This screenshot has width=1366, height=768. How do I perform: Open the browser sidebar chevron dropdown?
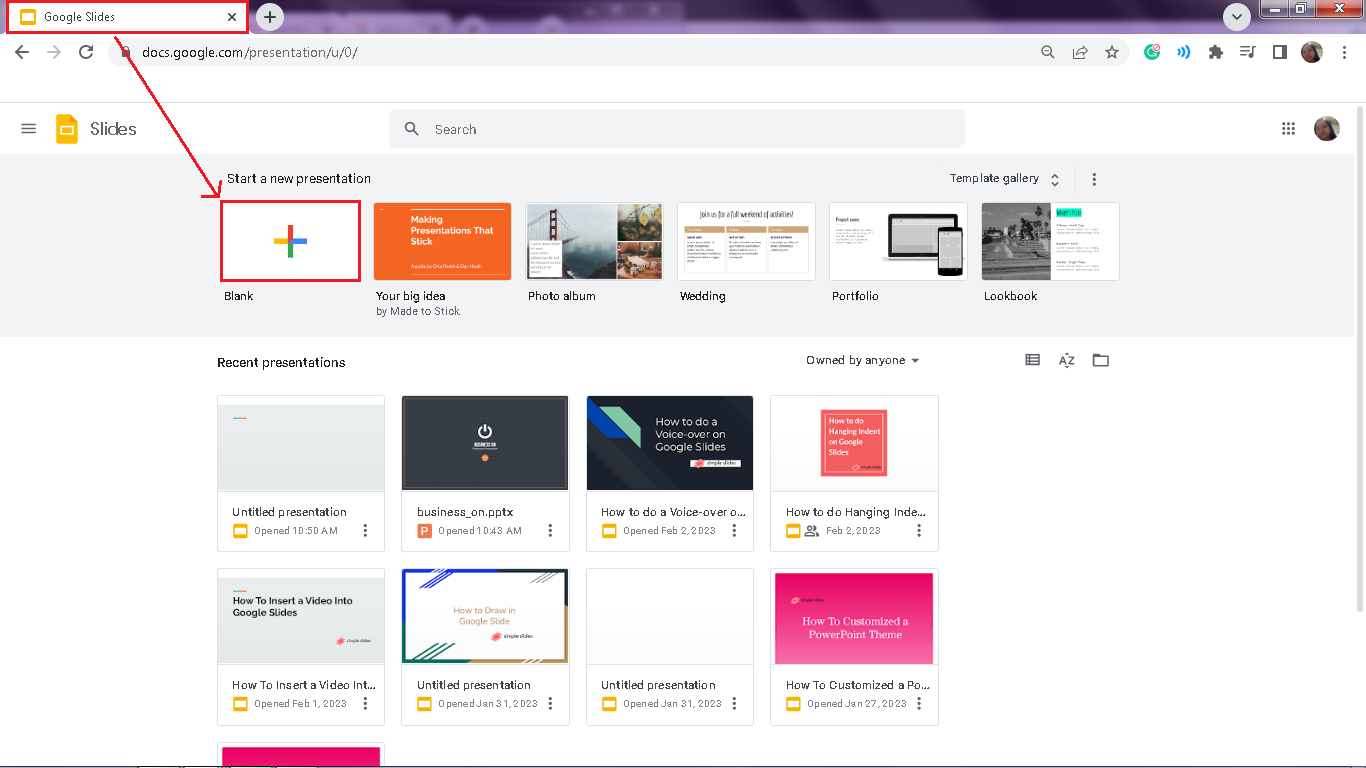pos(1237,17)
